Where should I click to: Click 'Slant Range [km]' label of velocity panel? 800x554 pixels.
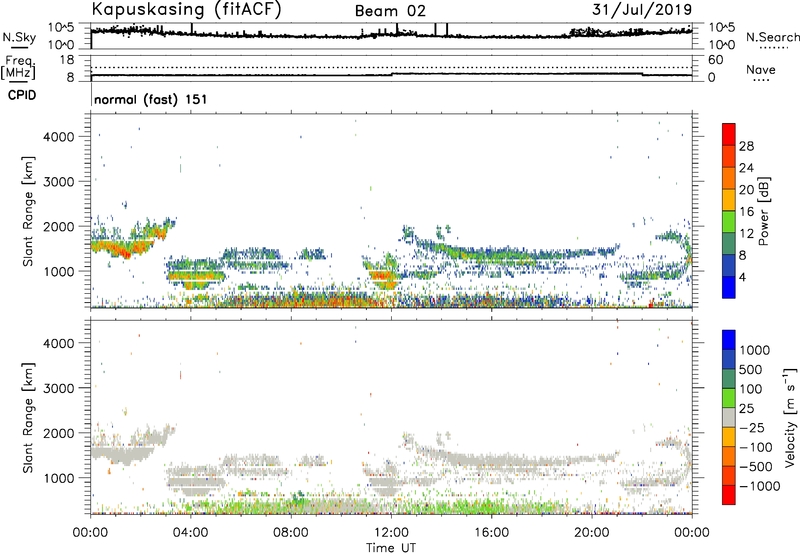(x=28, y=417)
